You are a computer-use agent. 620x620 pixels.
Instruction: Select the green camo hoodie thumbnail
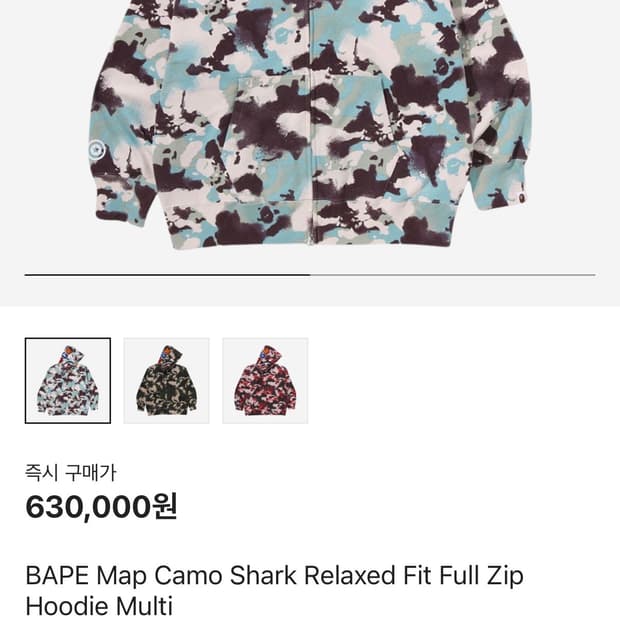tap(166, 380)
